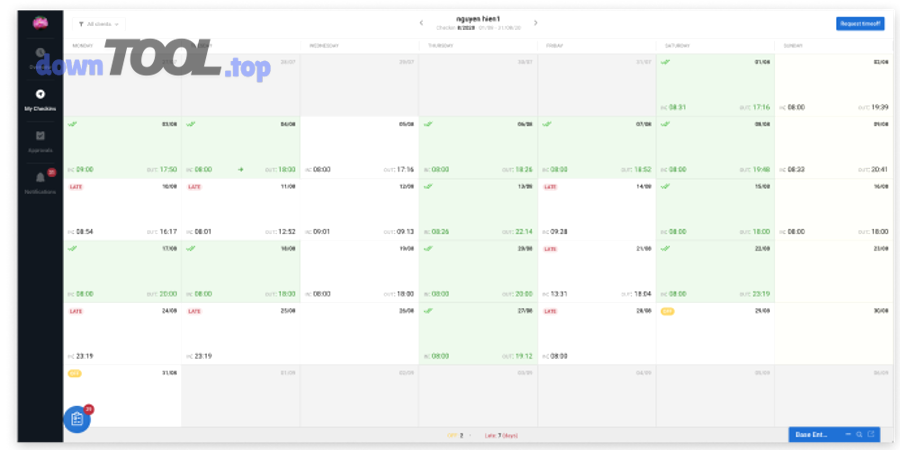Select the My Checkins sidebar icon
The image size is (900, 450).
(x=40, y=95)
